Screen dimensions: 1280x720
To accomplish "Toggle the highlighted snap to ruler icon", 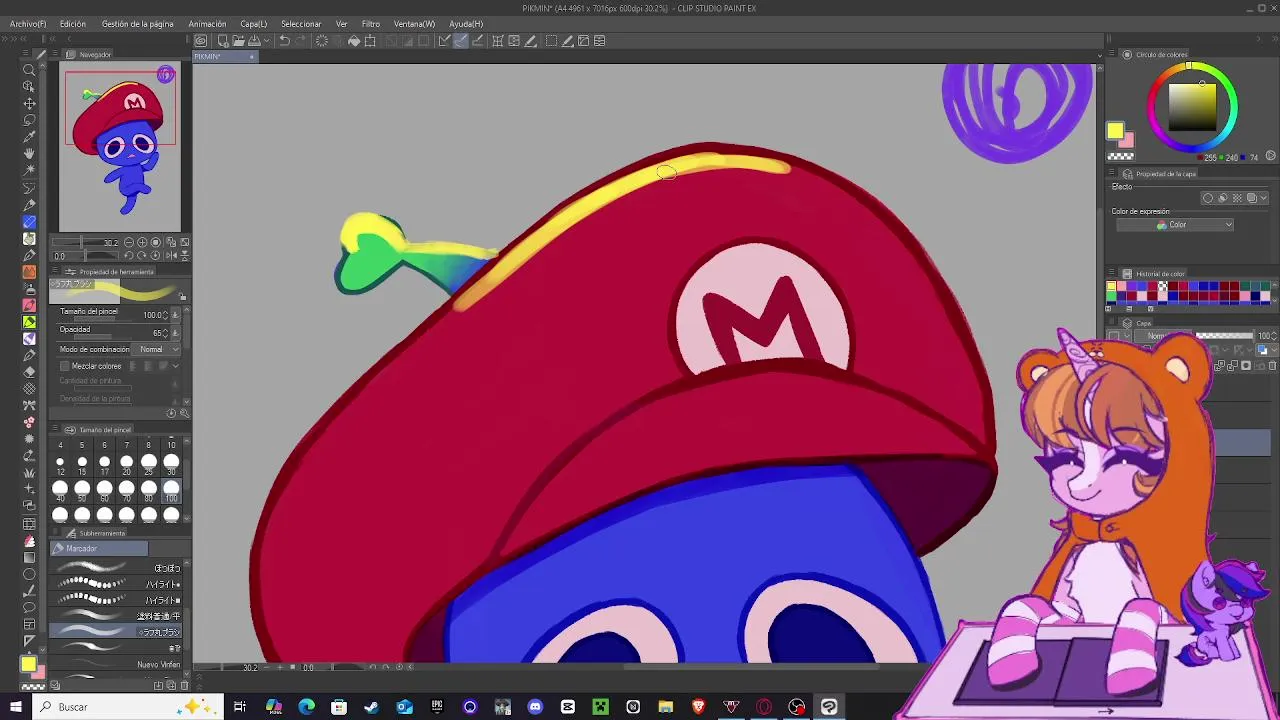I will [x=461, y=41].
